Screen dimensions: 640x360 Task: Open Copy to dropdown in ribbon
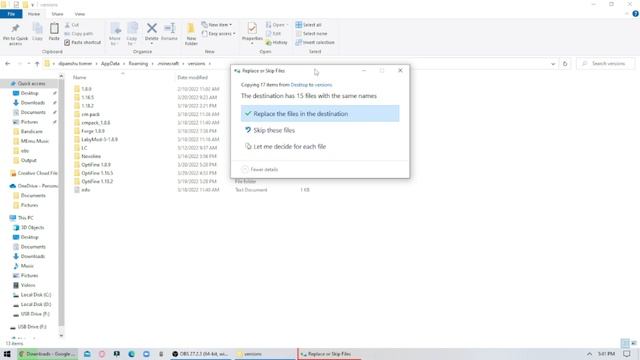pyautogui.click(x=132, y=34)
